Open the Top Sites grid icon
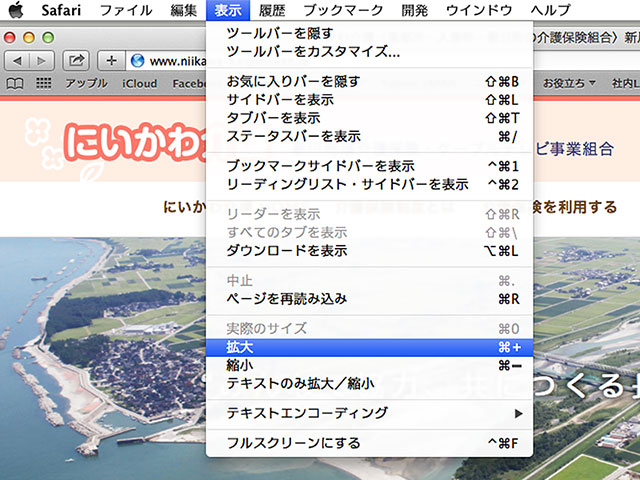640x480 pixels. (44, 83)
